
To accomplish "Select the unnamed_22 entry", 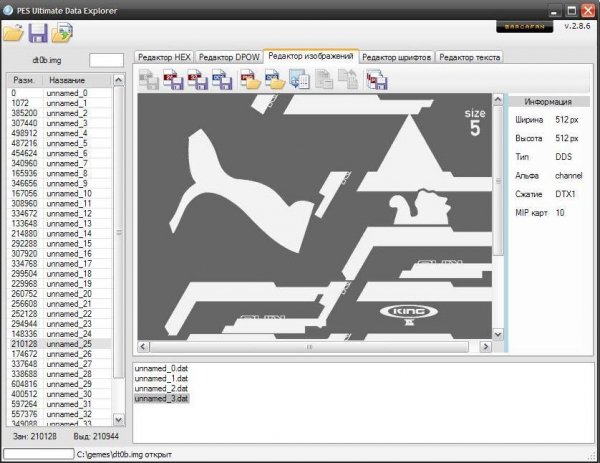I will pos(60,314).
